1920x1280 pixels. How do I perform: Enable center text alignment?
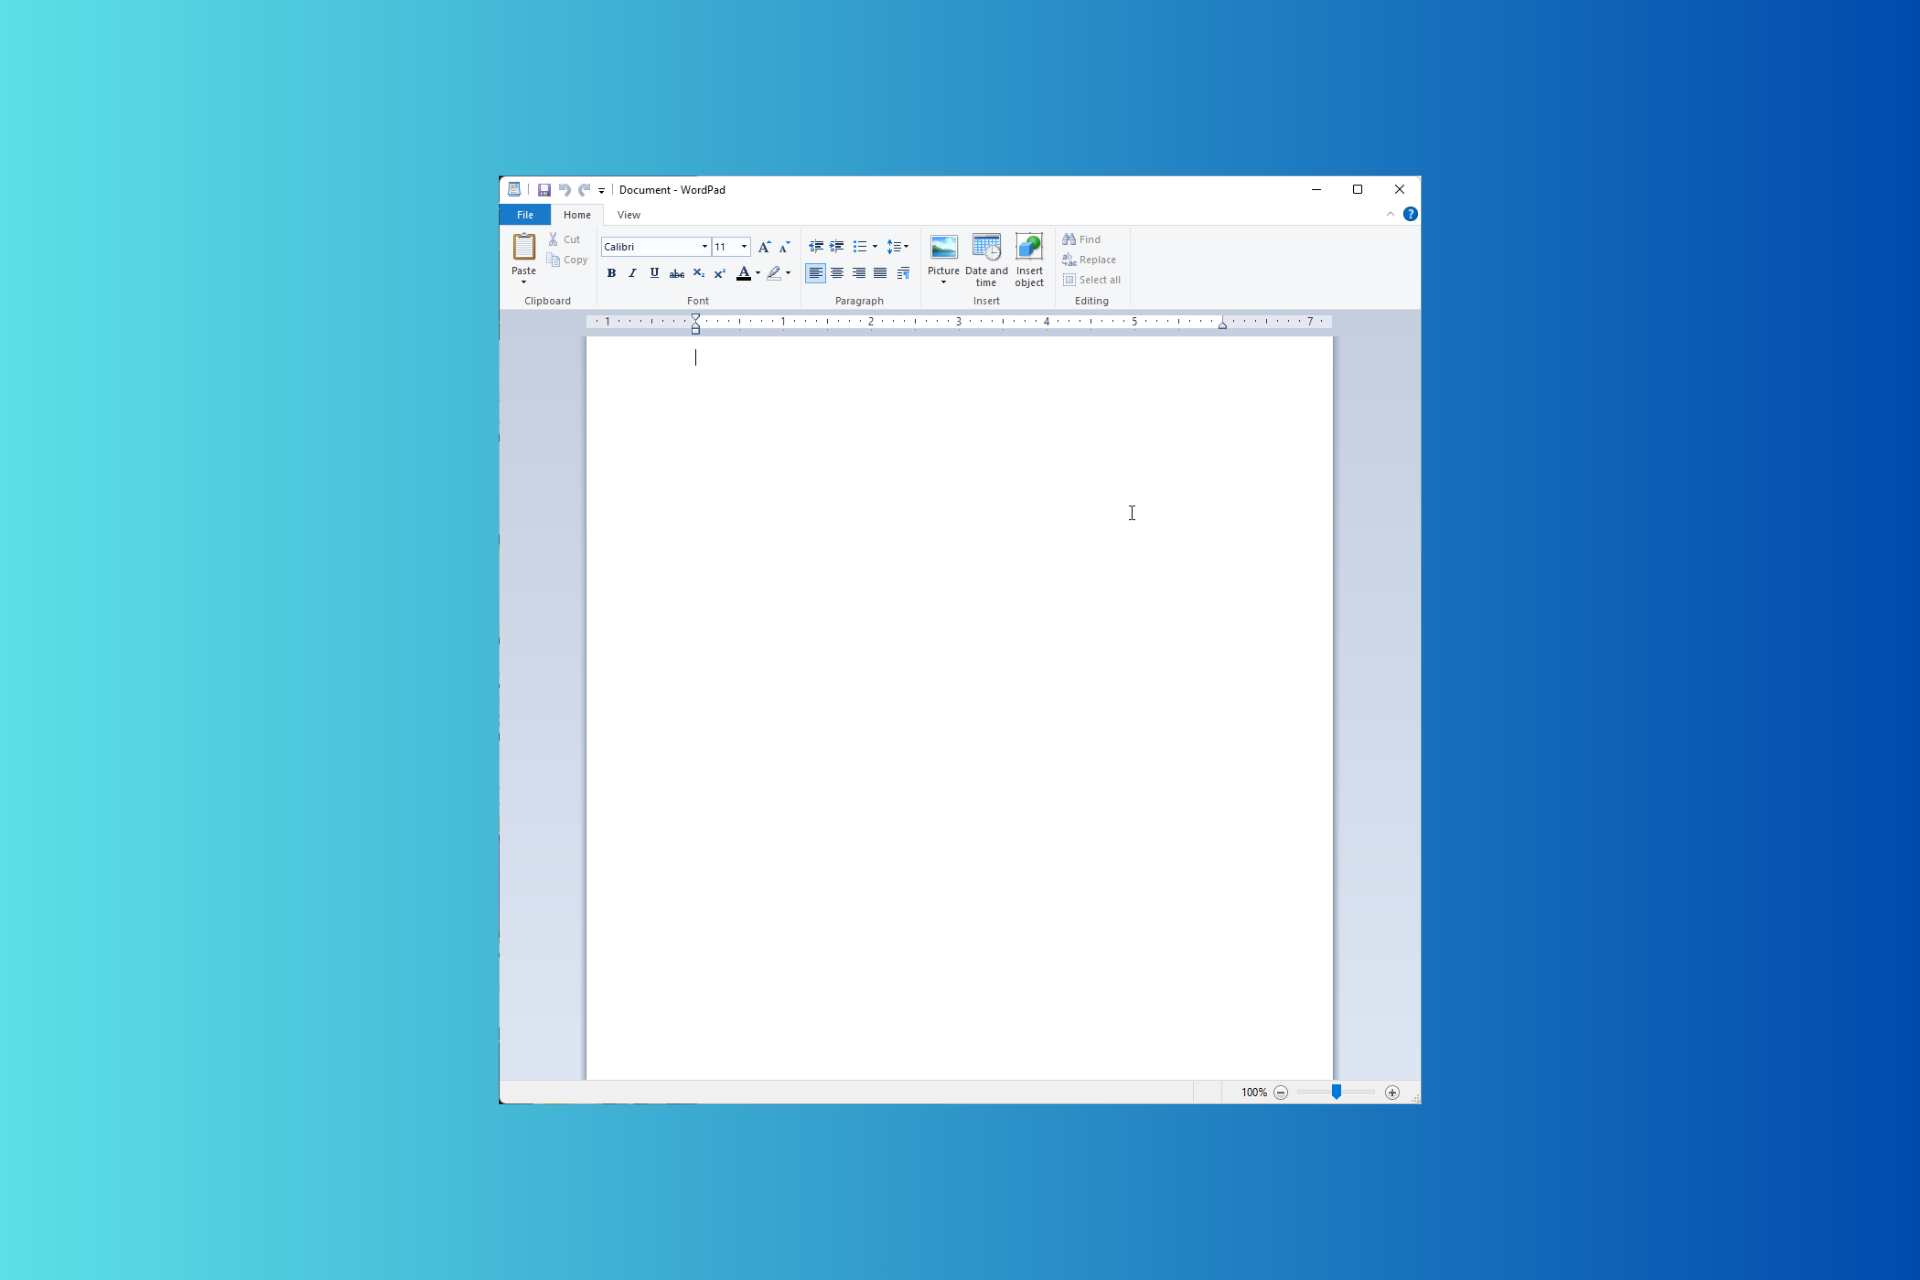coord(837,274)
